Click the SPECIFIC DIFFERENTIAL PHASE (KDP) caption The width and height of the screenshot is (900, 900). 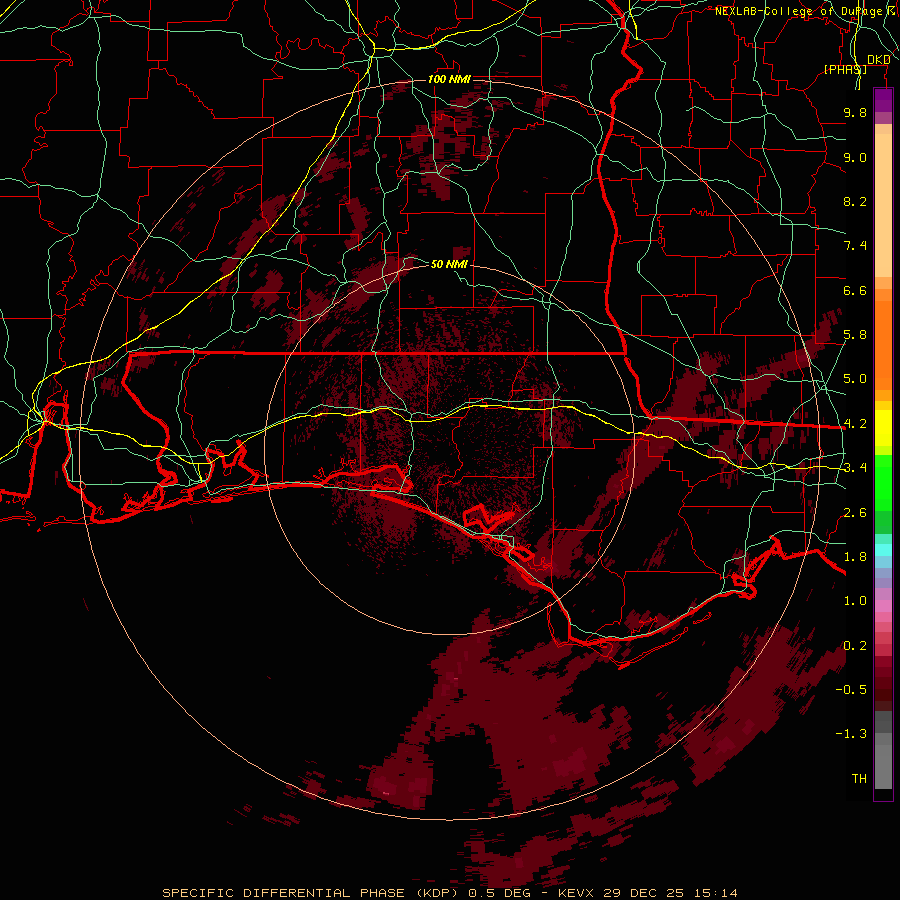[x=309, y=893]
